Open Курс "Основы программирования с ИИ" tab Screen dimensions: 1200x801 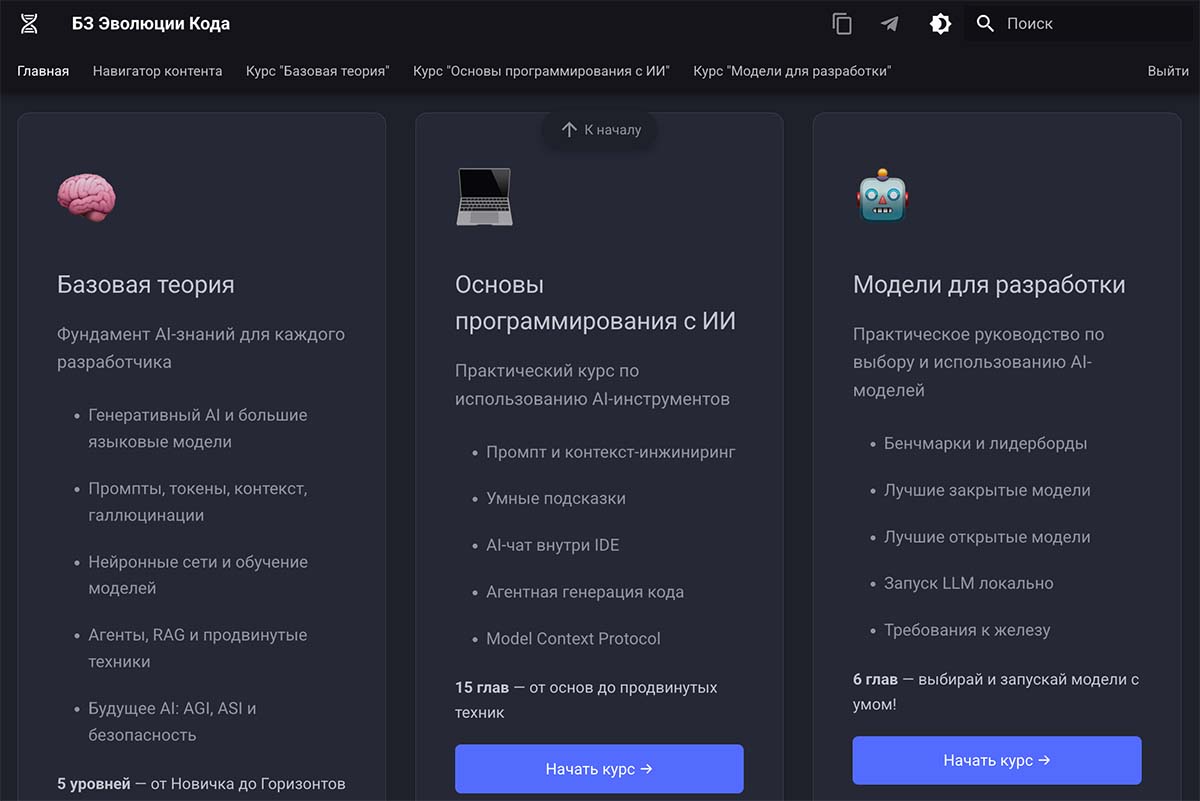coord(541,71)
